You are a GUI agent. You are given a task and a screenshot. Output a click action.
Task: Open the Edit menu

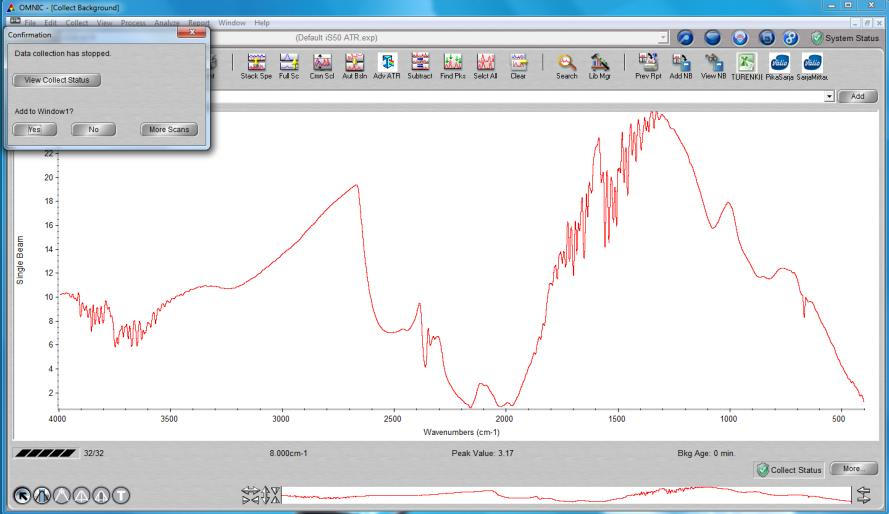click(x=50, y=23)
